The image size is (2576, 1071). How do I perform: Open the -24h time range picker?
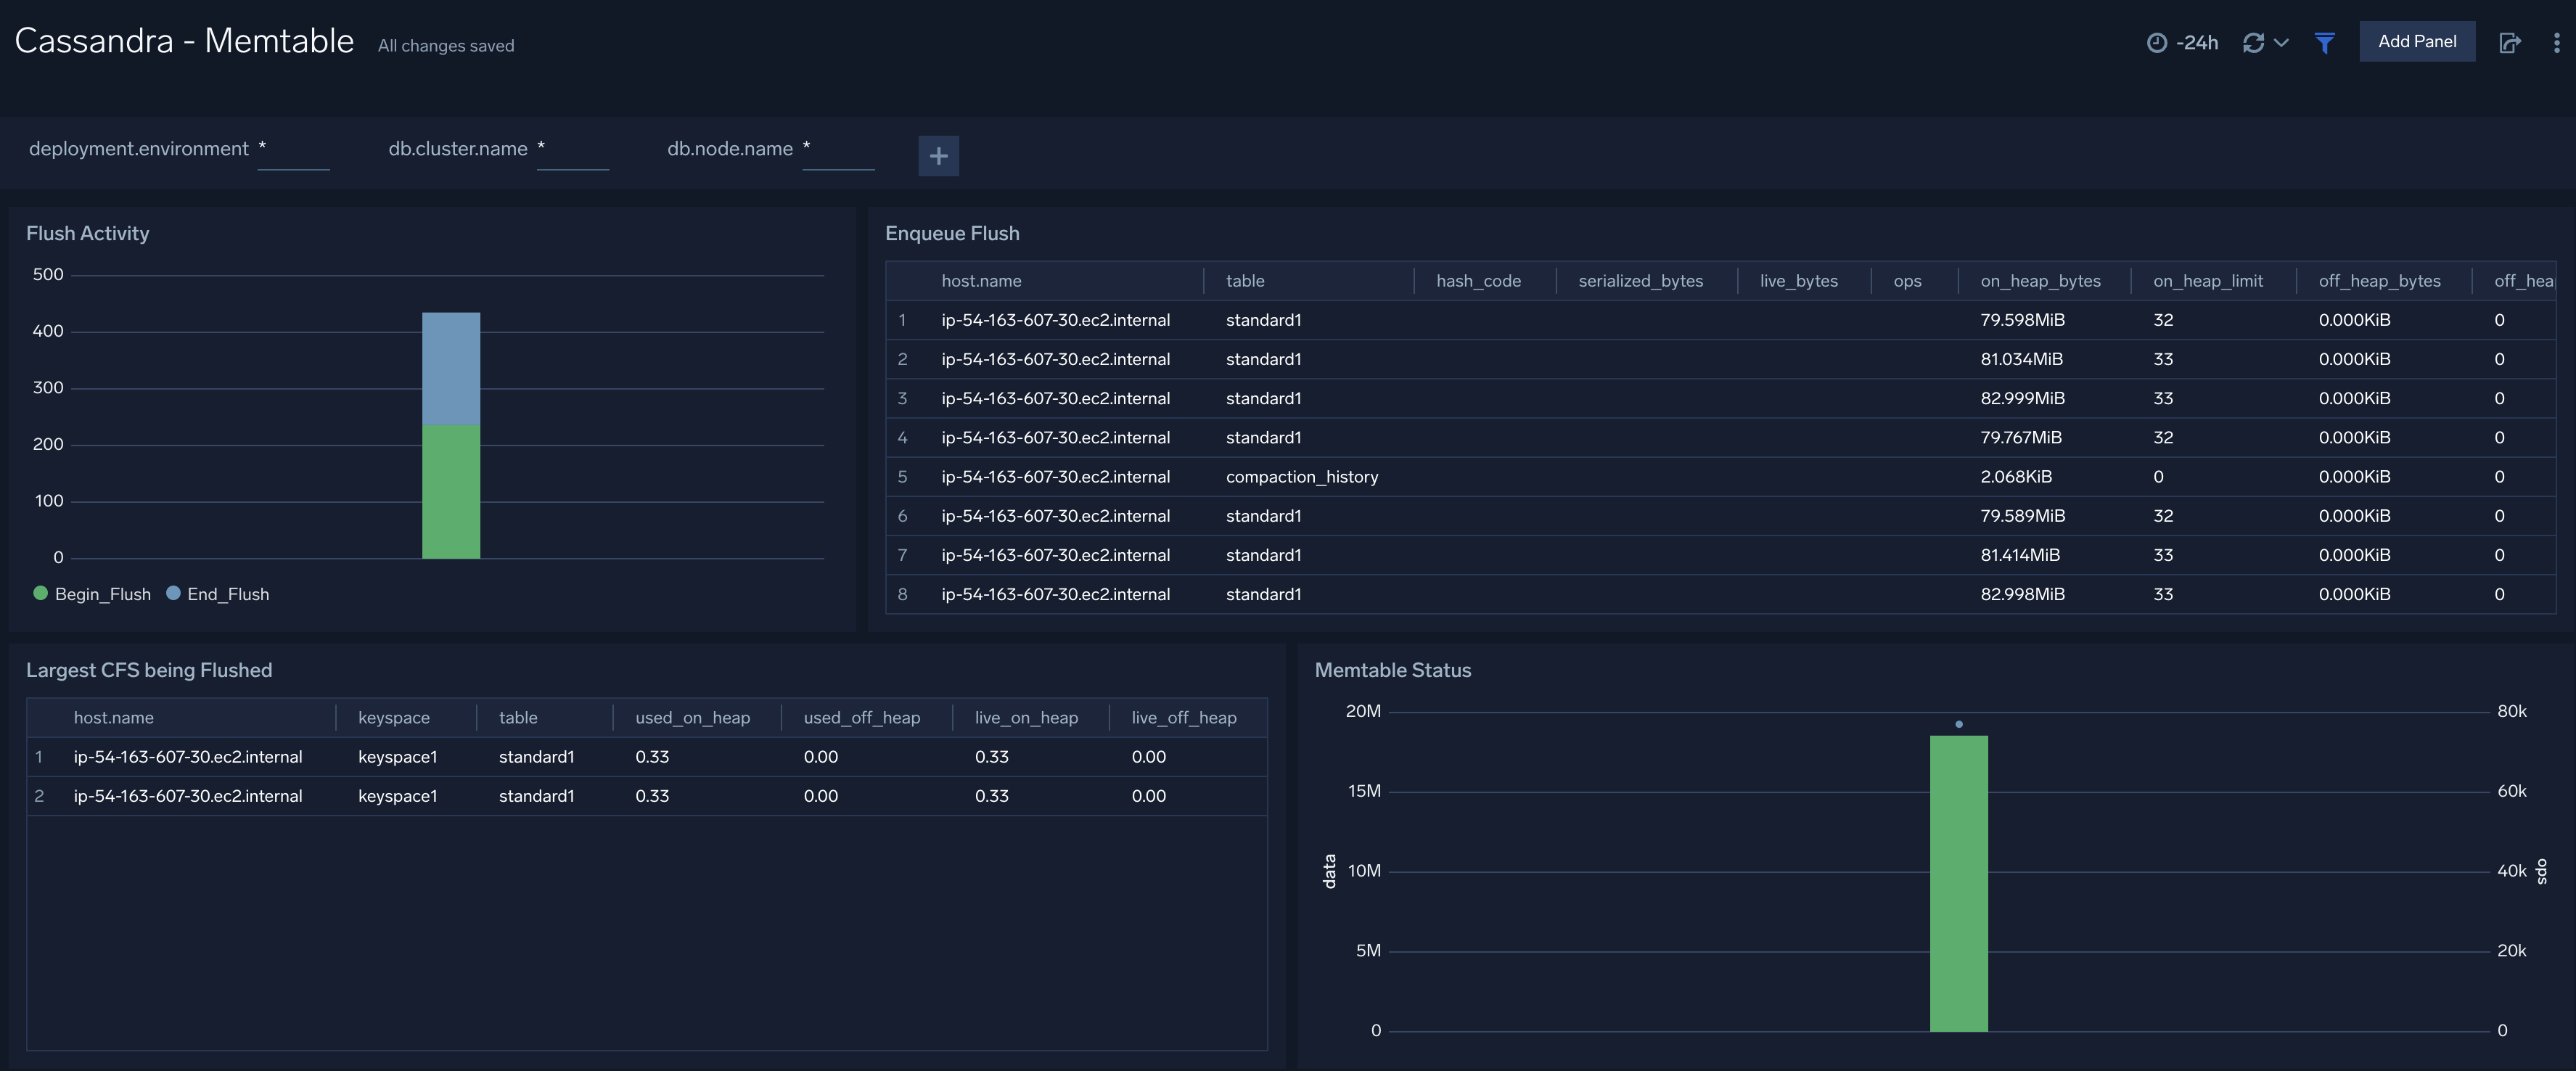tap(2182, 42)
